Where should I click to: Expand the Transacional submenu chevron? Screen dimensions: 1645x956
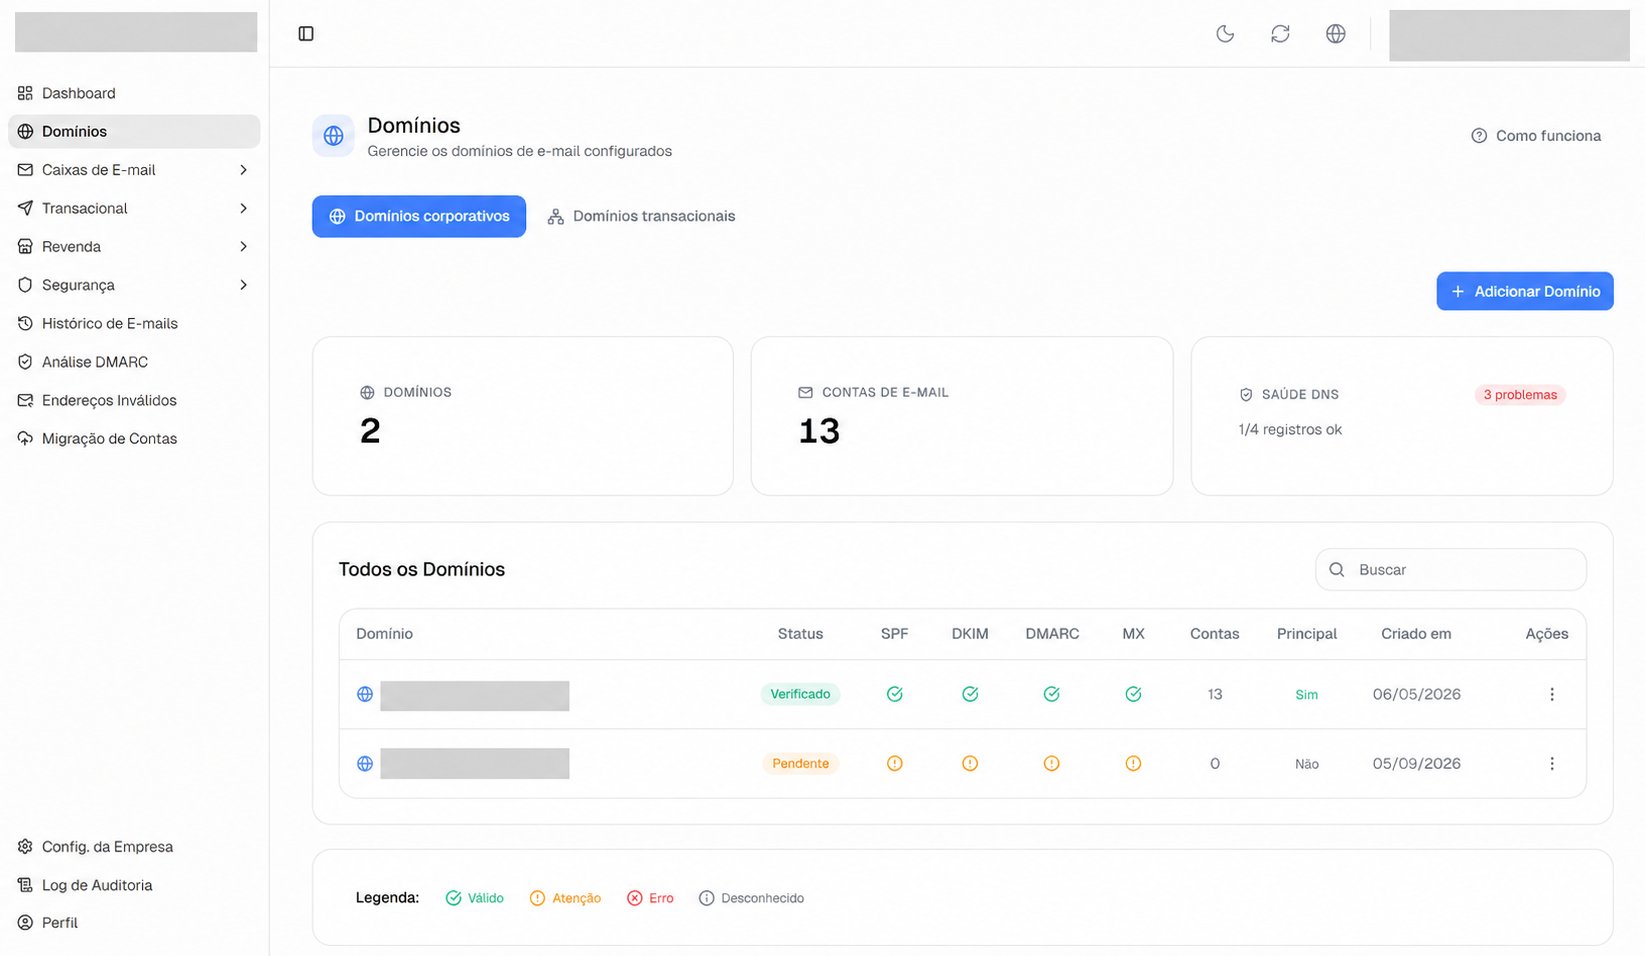tap(243, 208)
